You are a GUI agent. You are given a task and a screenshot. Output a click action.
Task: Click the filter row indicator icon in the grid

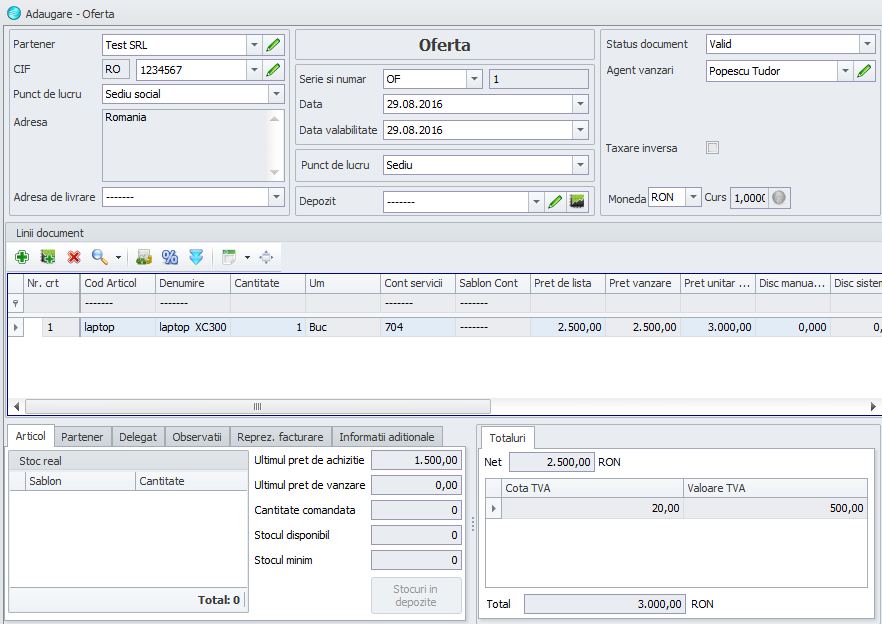16,304
